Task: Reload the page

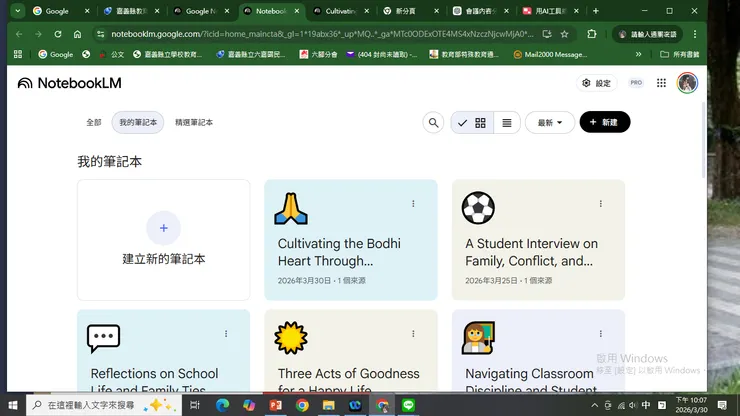Action: point(58,34)
